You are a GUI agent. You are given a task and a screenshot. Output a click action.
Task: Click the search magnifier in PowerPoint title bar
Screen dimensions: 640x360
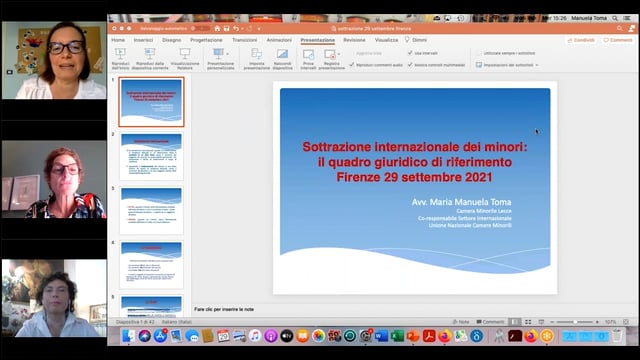point(620,28)
